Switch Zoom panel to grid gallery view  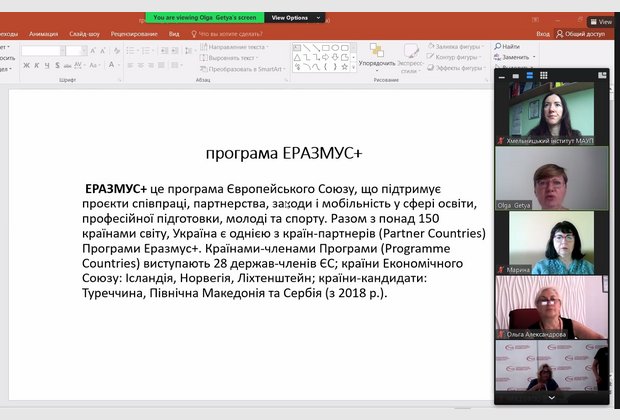click(x=543, y=75)
